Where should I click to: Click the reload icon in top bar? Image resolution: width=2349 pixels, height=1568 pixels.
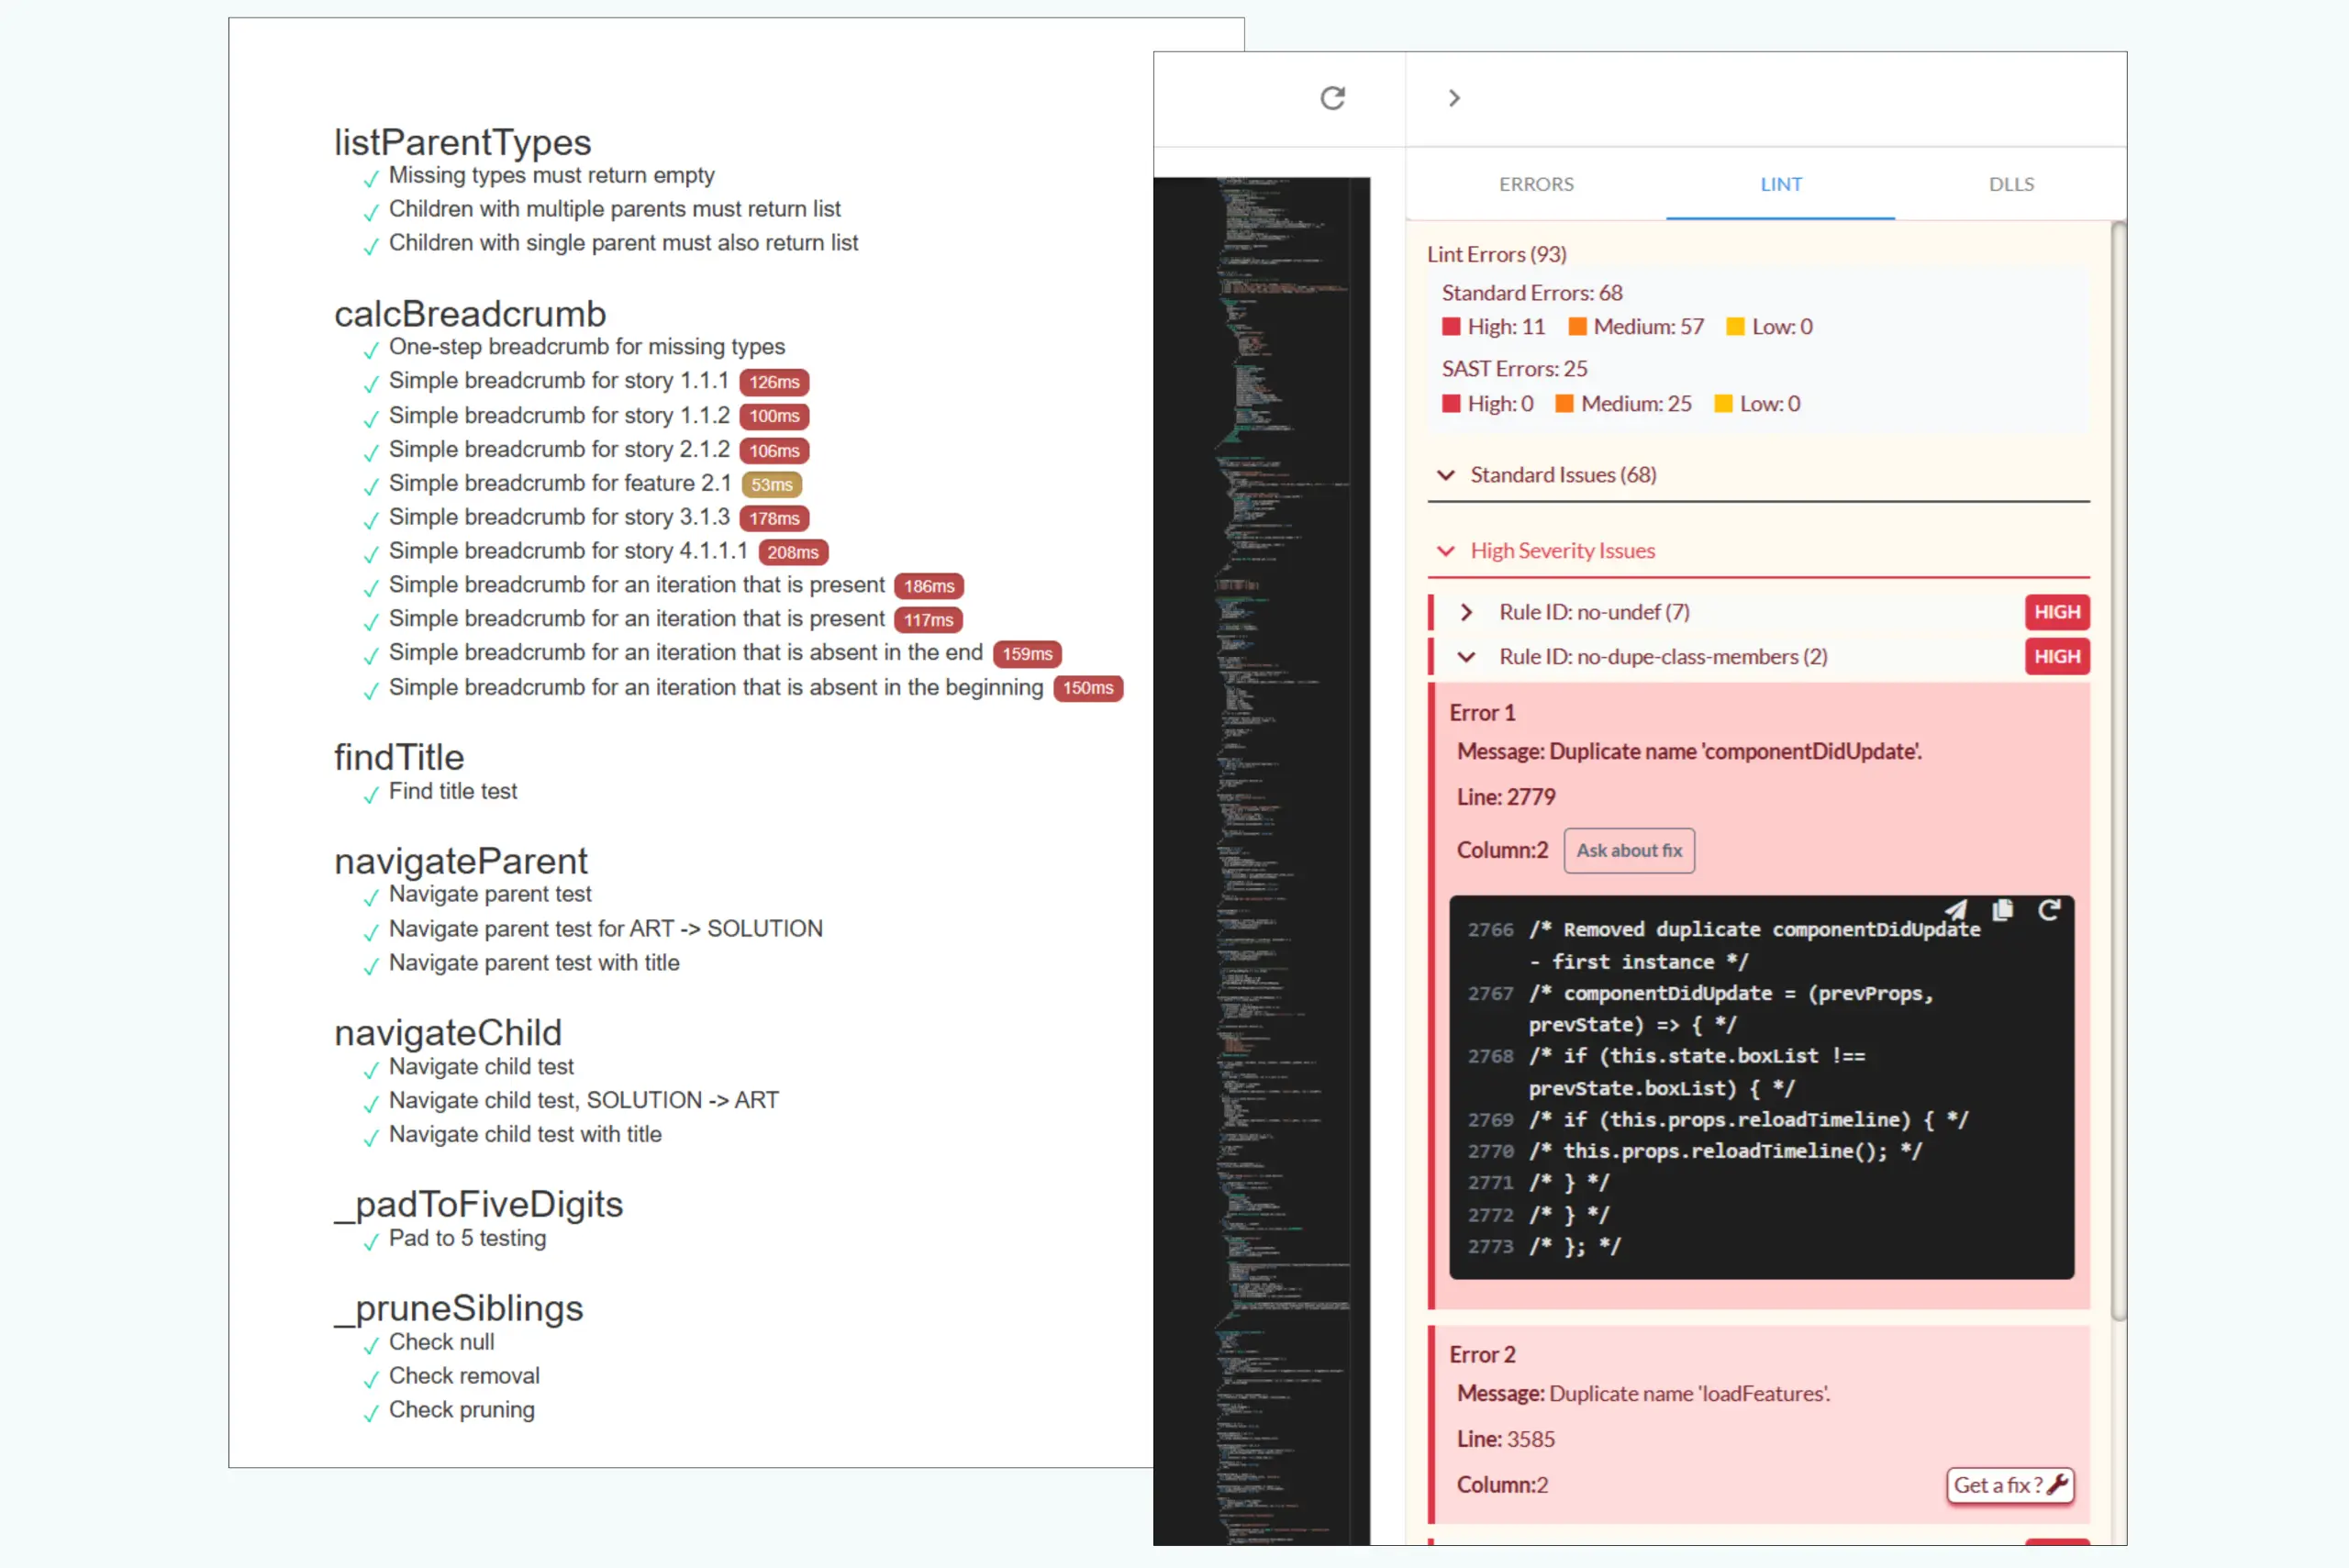[1332, 98]
